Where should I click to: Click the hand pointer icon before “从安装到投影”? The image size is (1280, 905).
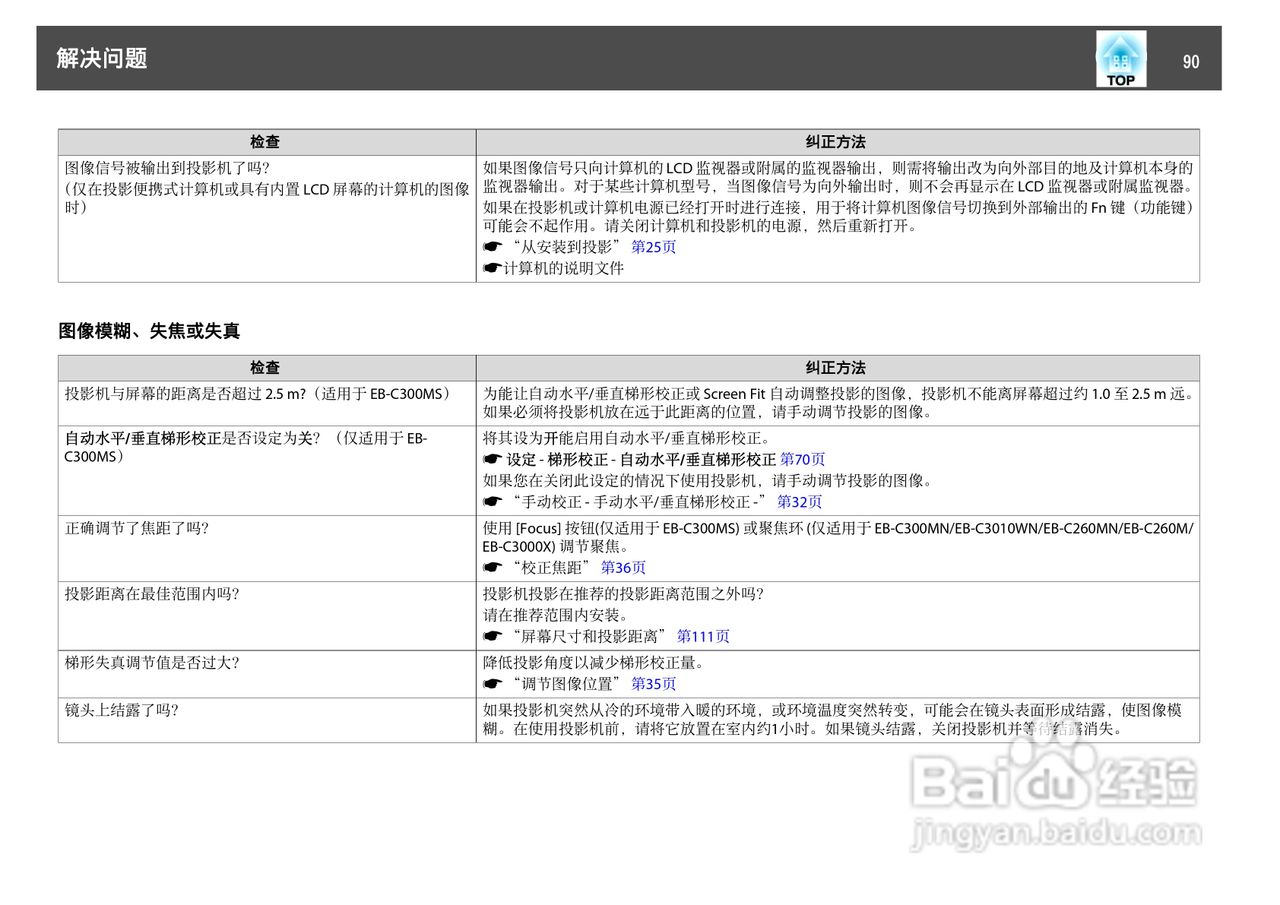pyautogui.click(x=492, y=247)
